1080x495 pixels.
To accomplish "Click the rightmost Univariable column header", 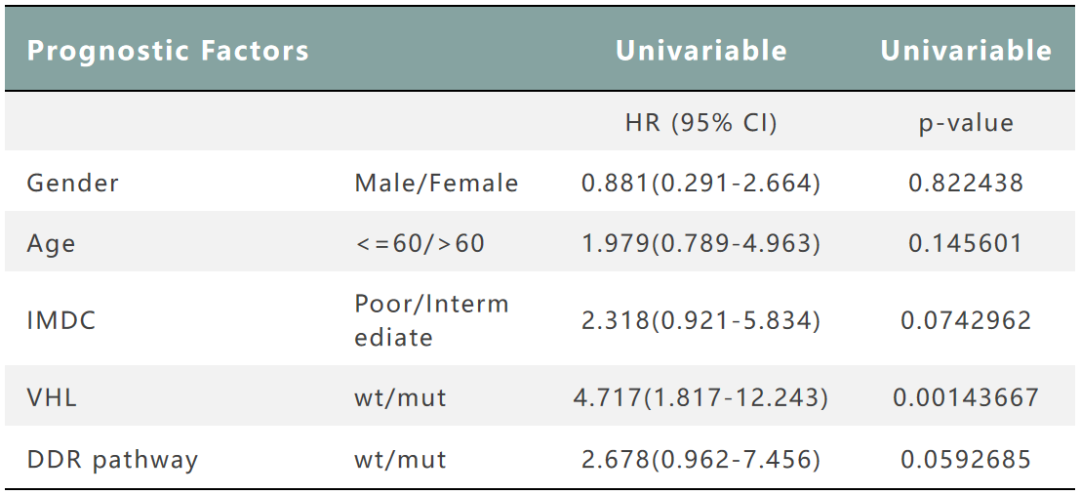I will coord(965,51).
